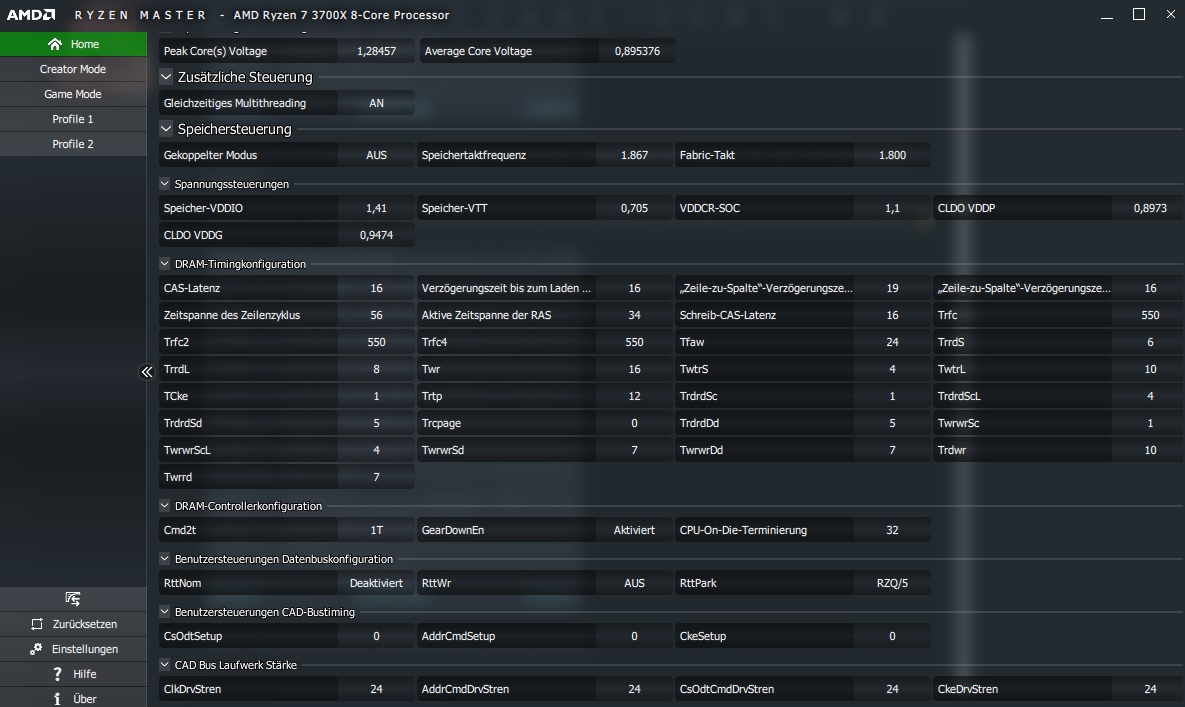
Task: Open Creator Mode tab
Action: coord(73,69)
